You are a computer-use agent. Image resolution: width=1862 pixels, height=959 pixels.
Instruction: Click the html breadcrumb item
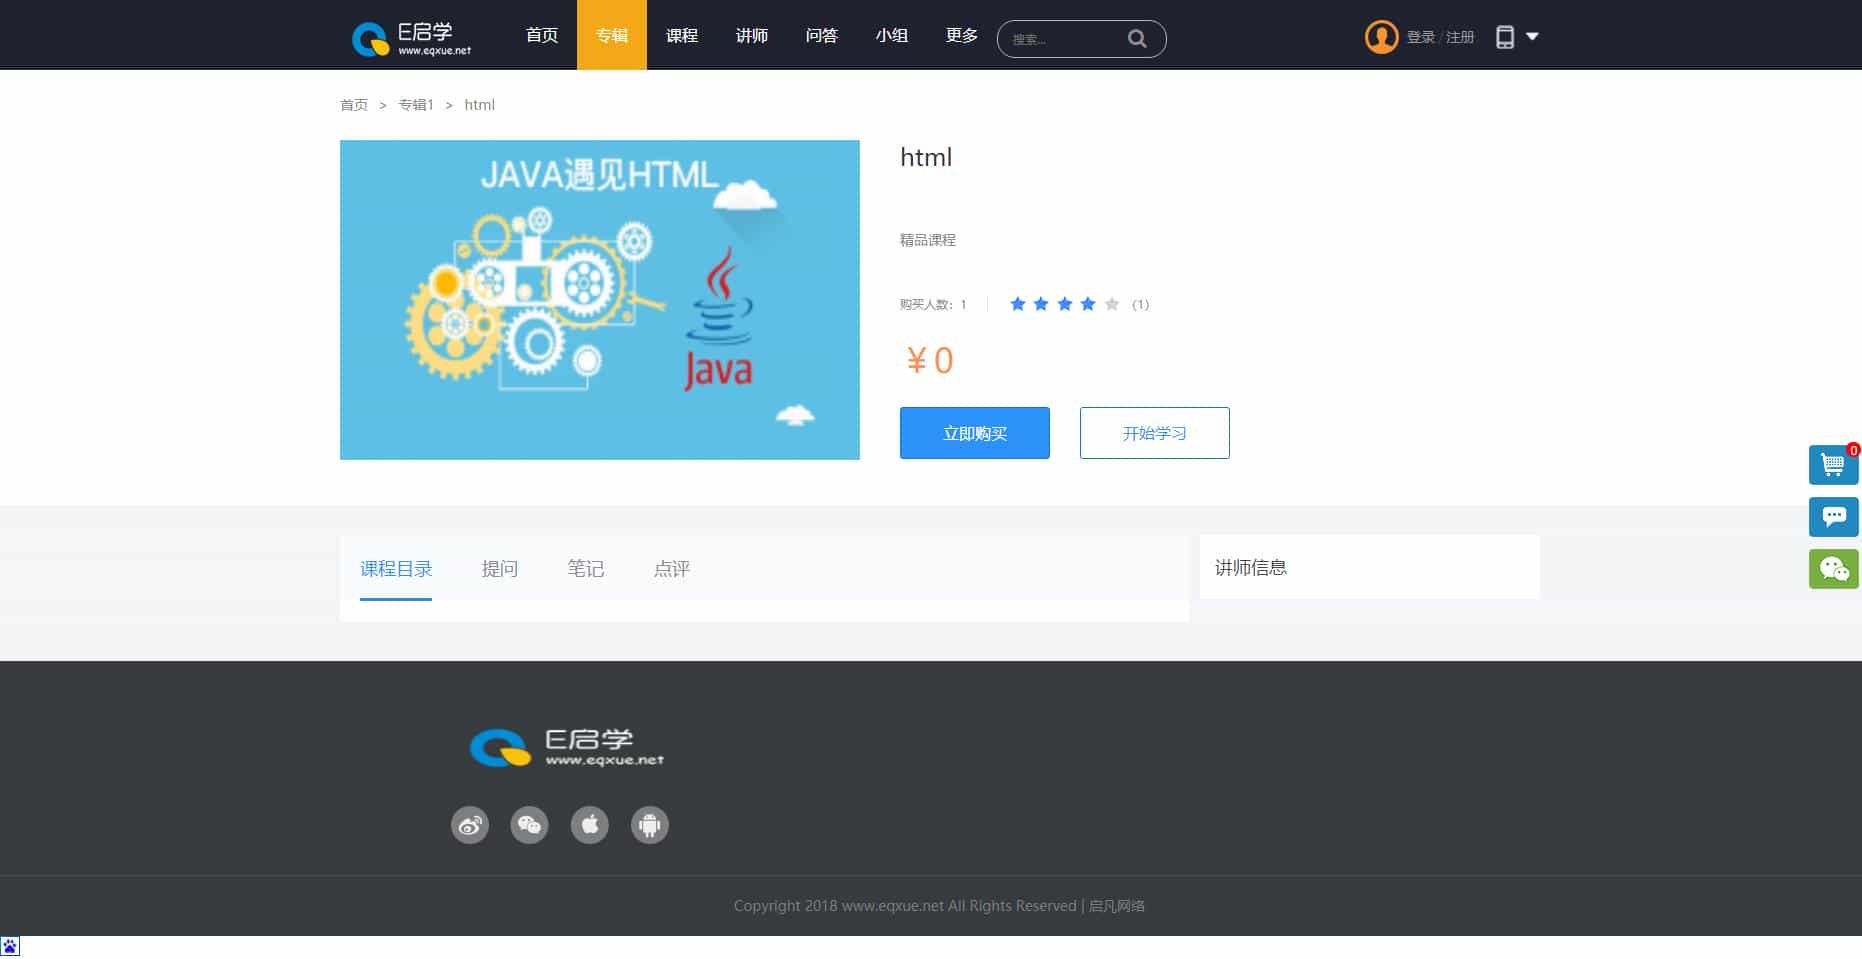pyautogui.click(x=480, y=105)
